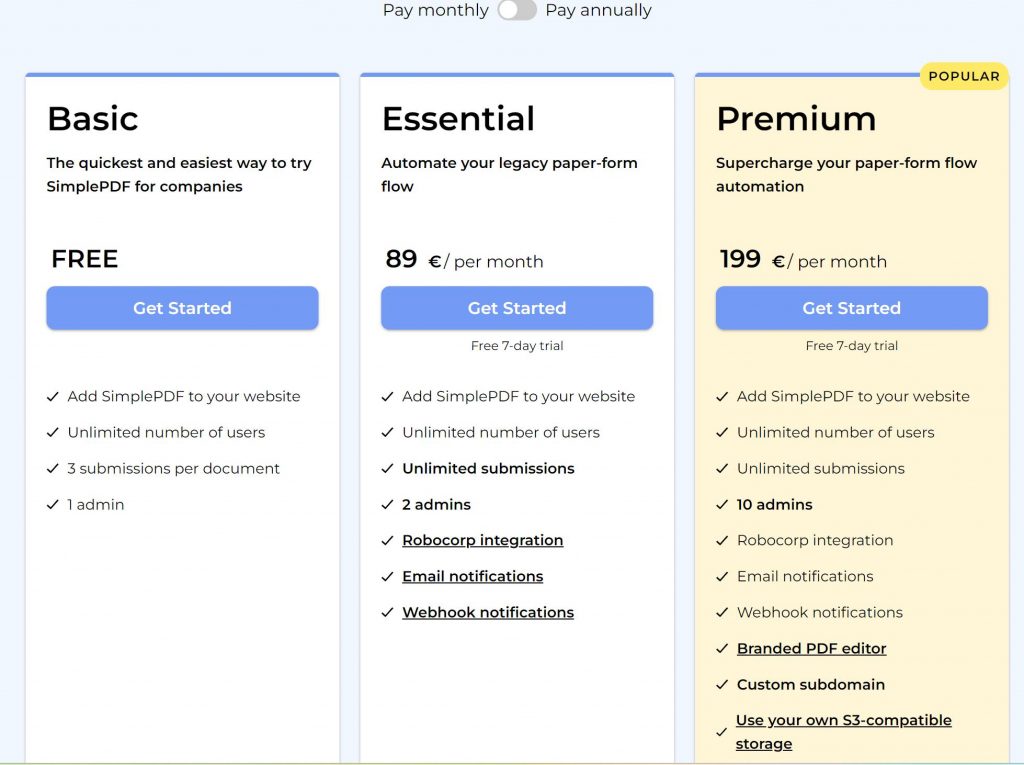
Task: Click checkmark icon beside Essential's Webhook notifications
Action: click(388, 612)
